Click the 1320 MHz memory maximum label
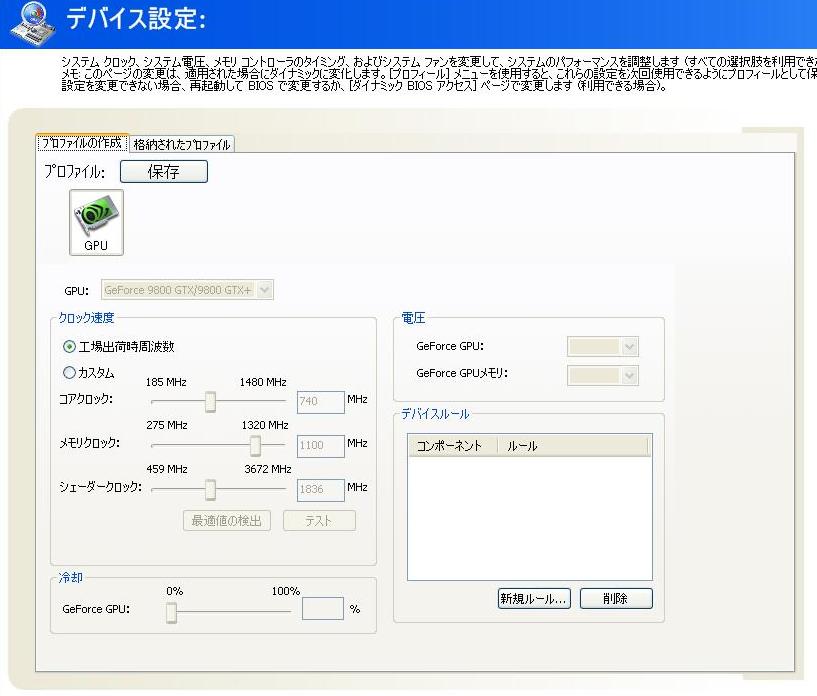Screen dimensions: 817x696 pyautogui.click(x=265, y=425)
